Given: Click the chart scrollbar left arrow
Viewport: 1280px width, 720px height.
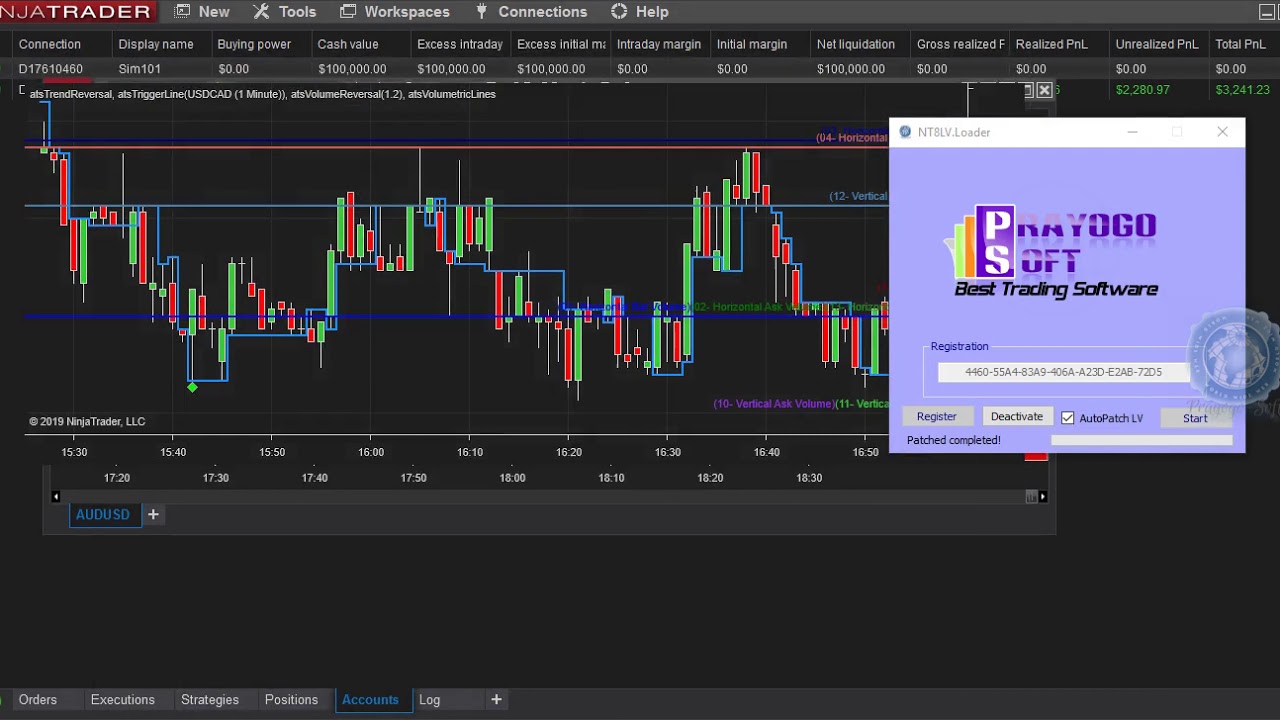Looking at the screenshot, I should pos(55,496).
